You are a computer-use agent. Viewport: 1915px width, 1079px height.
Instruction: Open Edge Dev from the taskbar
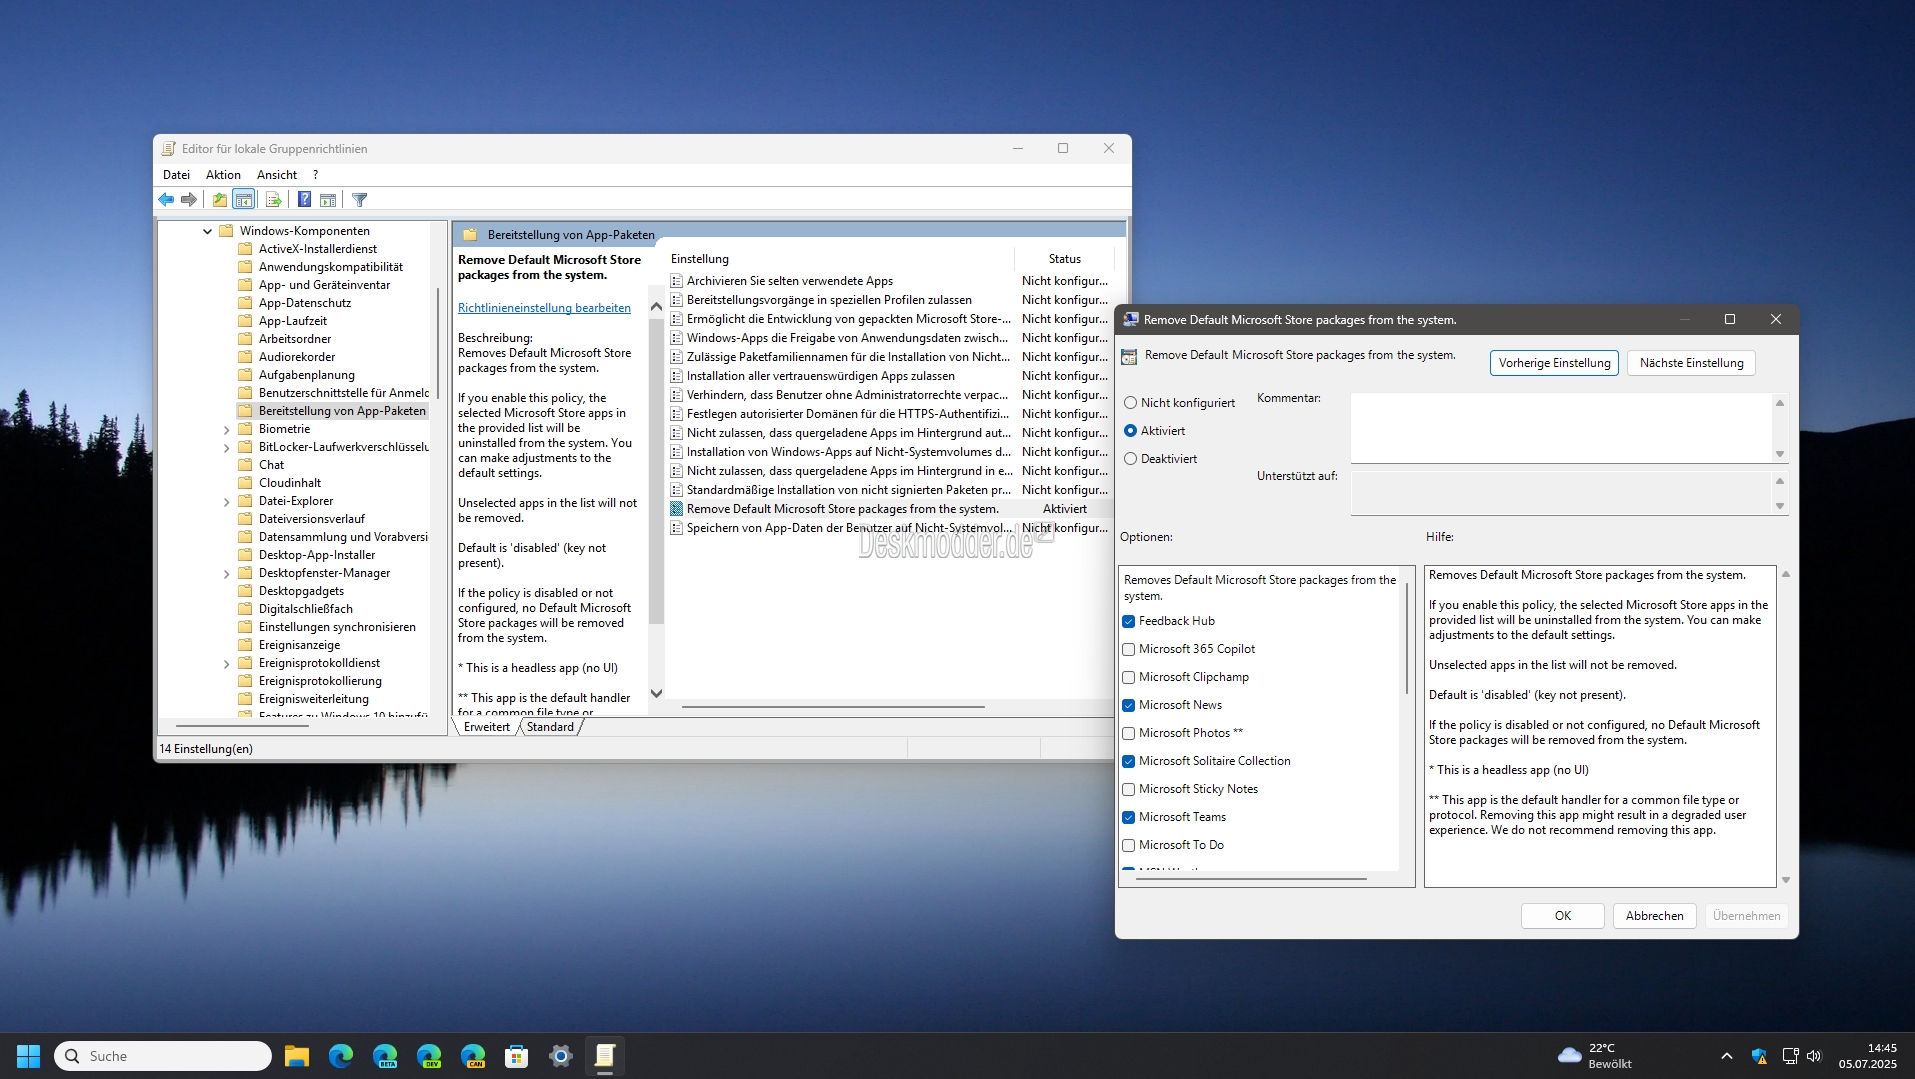click(429, 1056)
